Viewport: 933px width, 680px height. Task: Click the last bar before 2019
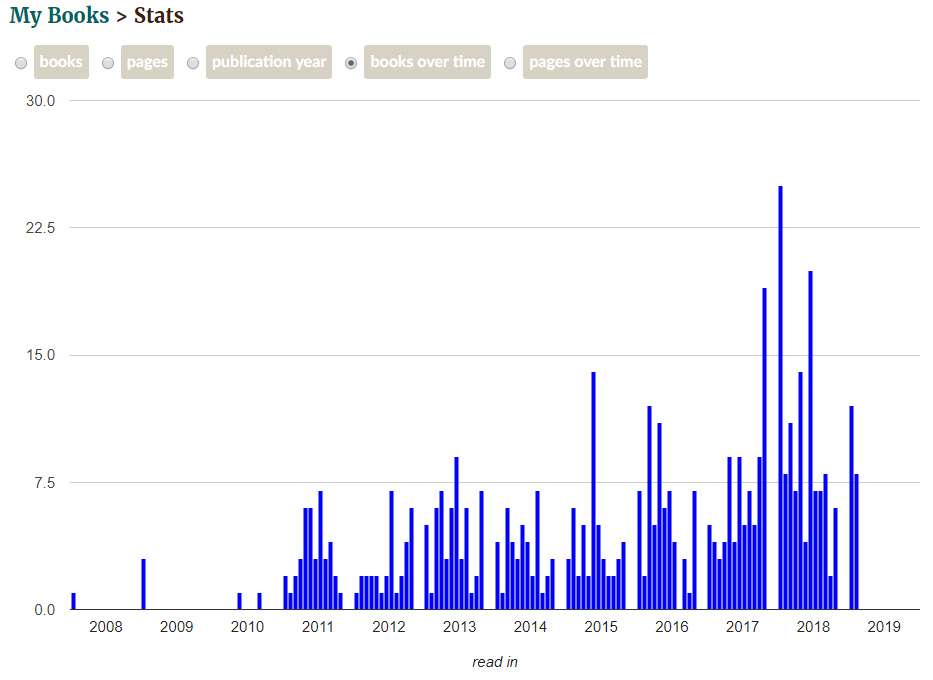point(857,541)
